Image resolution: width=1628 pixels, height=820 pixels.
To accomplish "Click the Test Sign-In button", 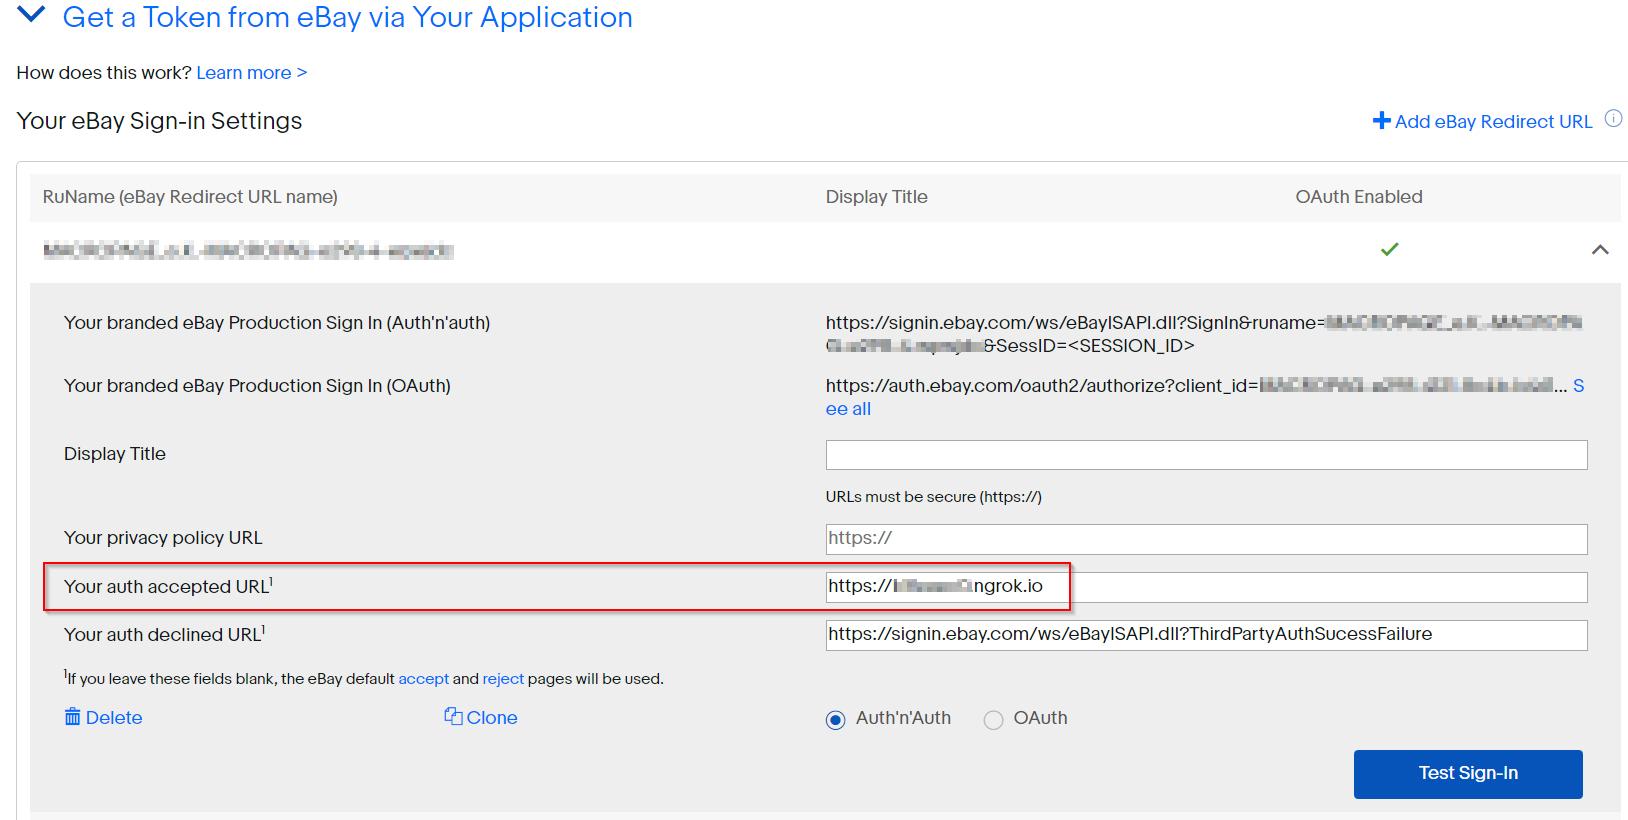I will 1468,774.
